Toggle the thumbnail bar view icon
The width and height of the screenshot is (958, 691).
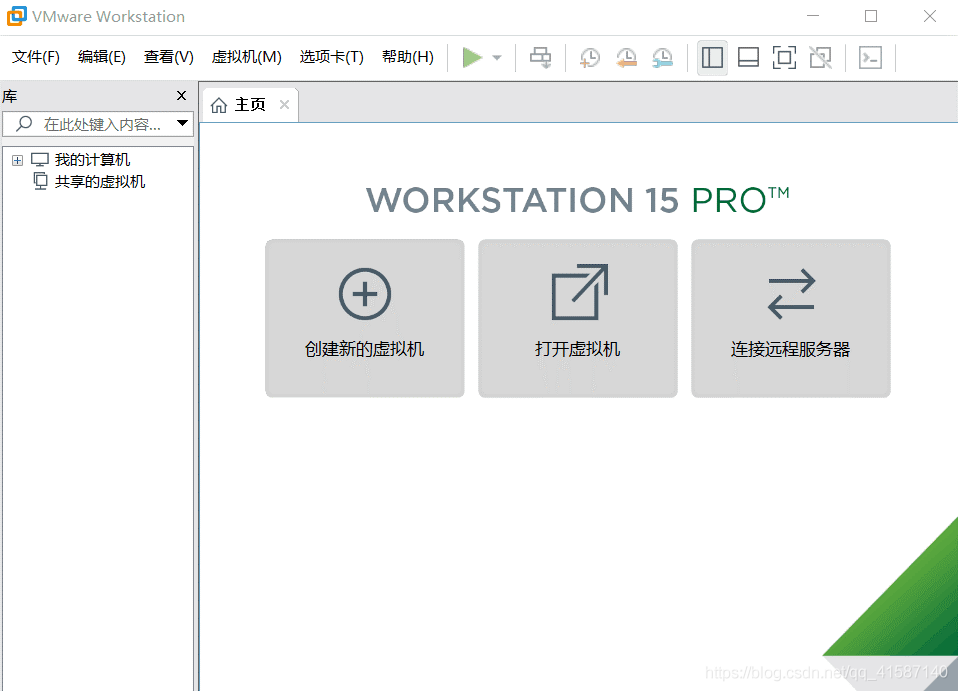(x=748, y=58)
